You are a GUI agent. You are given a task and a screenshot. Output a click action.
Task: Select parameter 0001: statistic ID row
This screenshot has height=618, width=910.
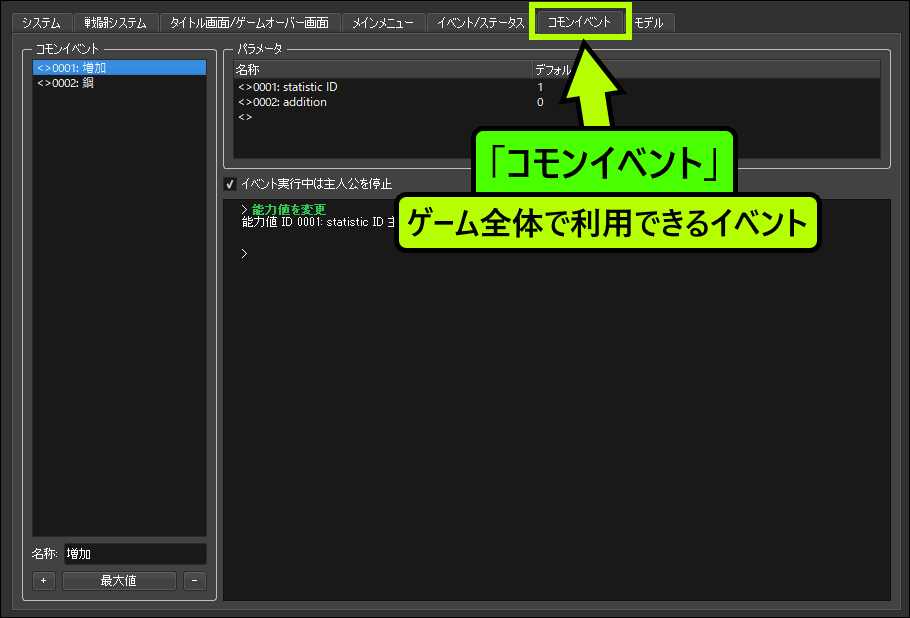tap(288, 87)
